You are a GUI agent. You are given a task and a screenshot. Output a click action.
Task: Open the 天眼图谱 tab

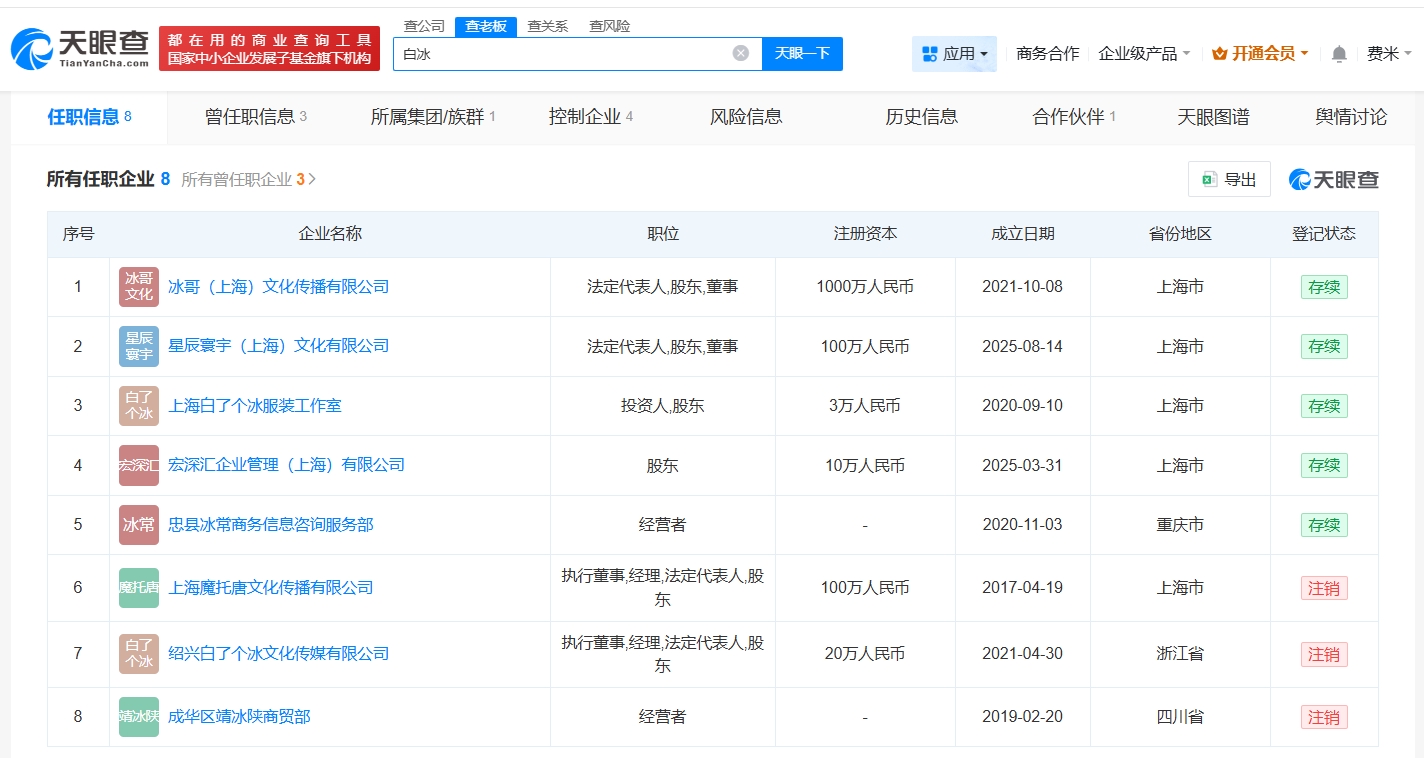(x=1214, y=117)
